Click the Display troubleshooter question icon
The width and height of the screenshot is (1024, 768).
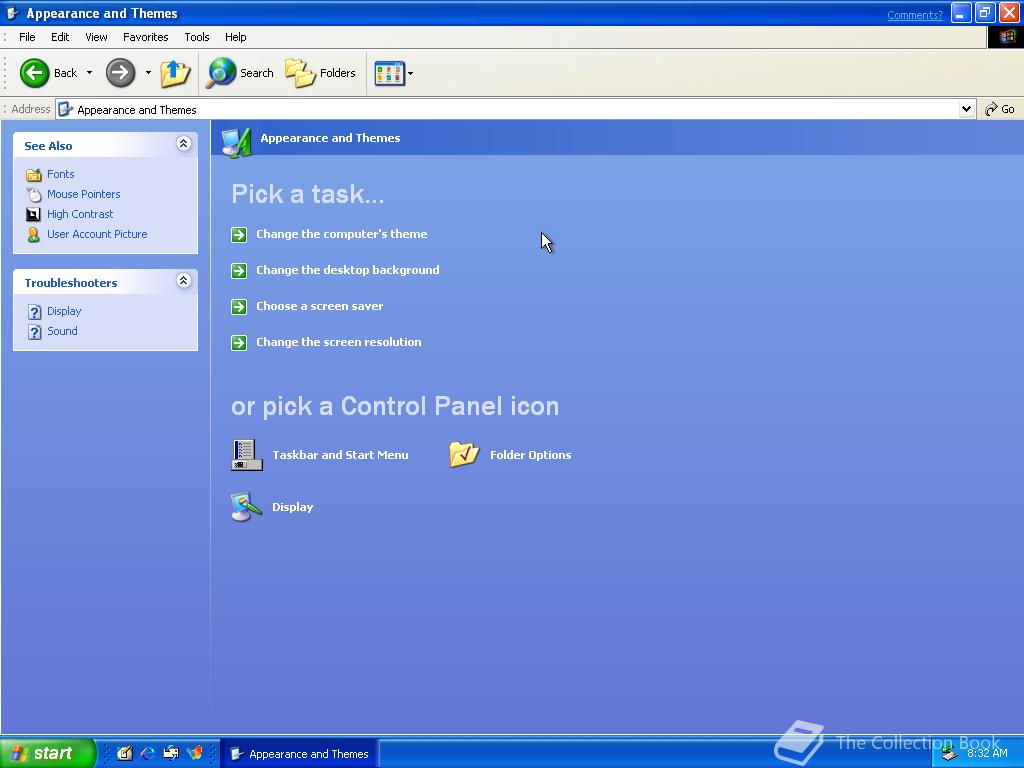pyautogui.click(x=35, y=312)
